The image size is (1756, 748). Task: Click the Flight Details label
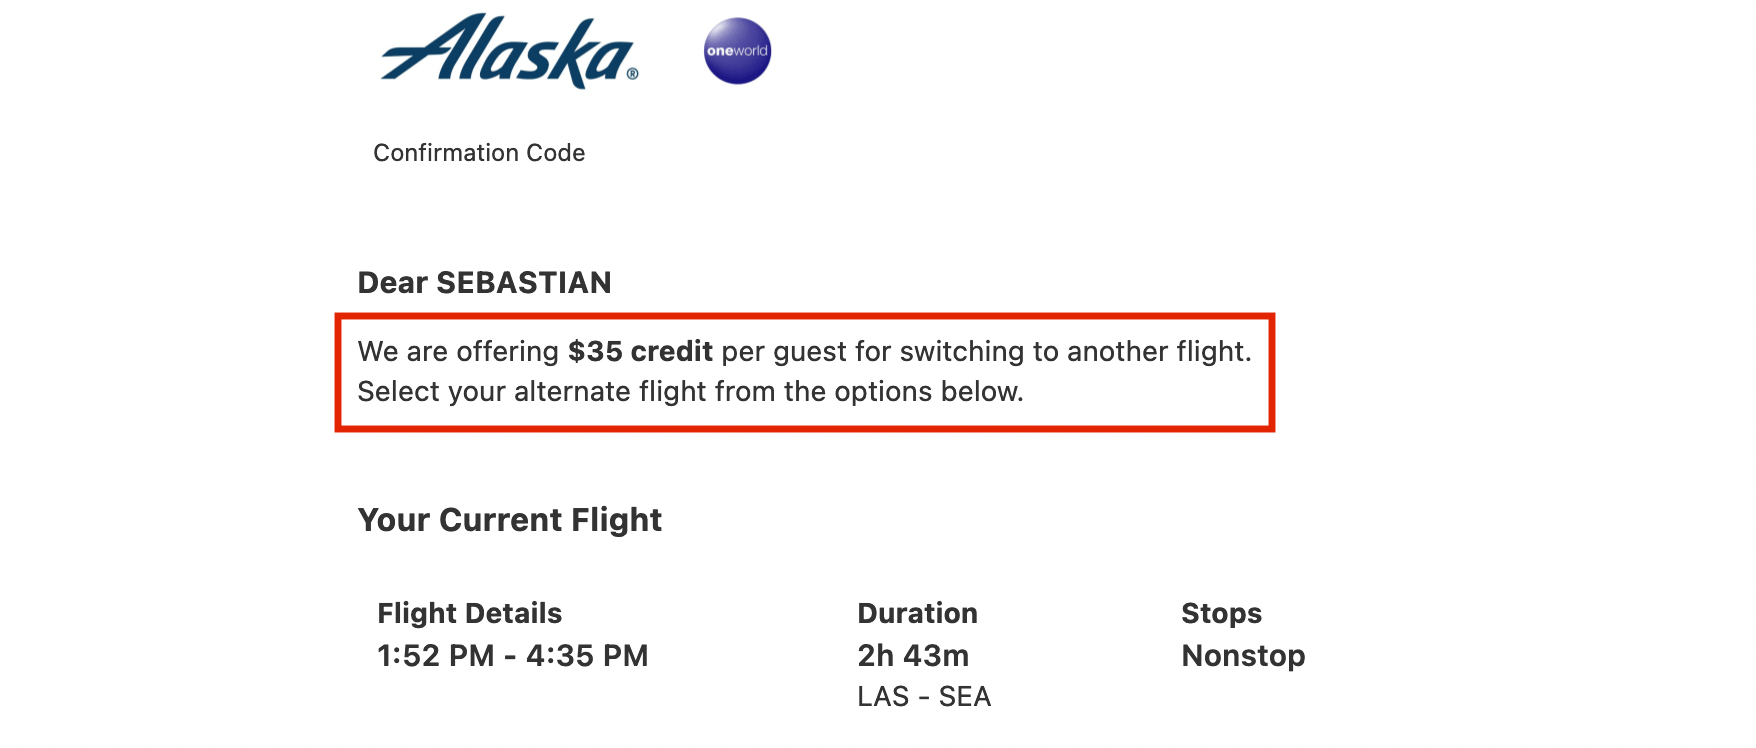[x=469, y=613]
